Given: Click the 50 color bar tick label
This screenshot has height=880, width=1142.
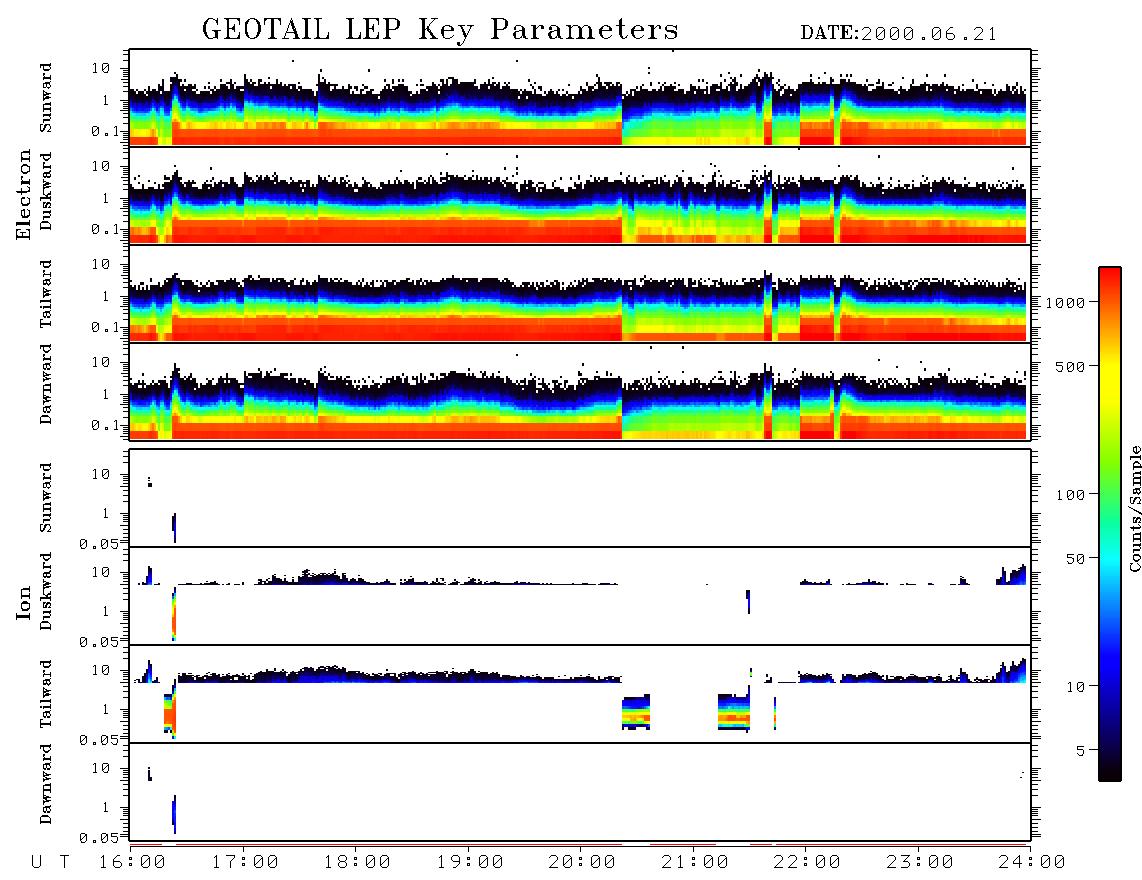Looking at the screenshot, I should [x=1075, y=559].
